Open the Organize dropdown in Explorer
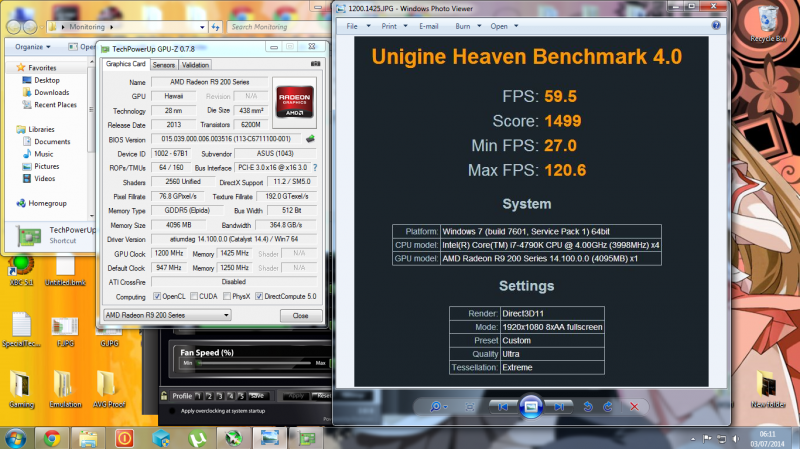This screenshot has width=800, height=449. pyautogui.click(x=33, y=46)
